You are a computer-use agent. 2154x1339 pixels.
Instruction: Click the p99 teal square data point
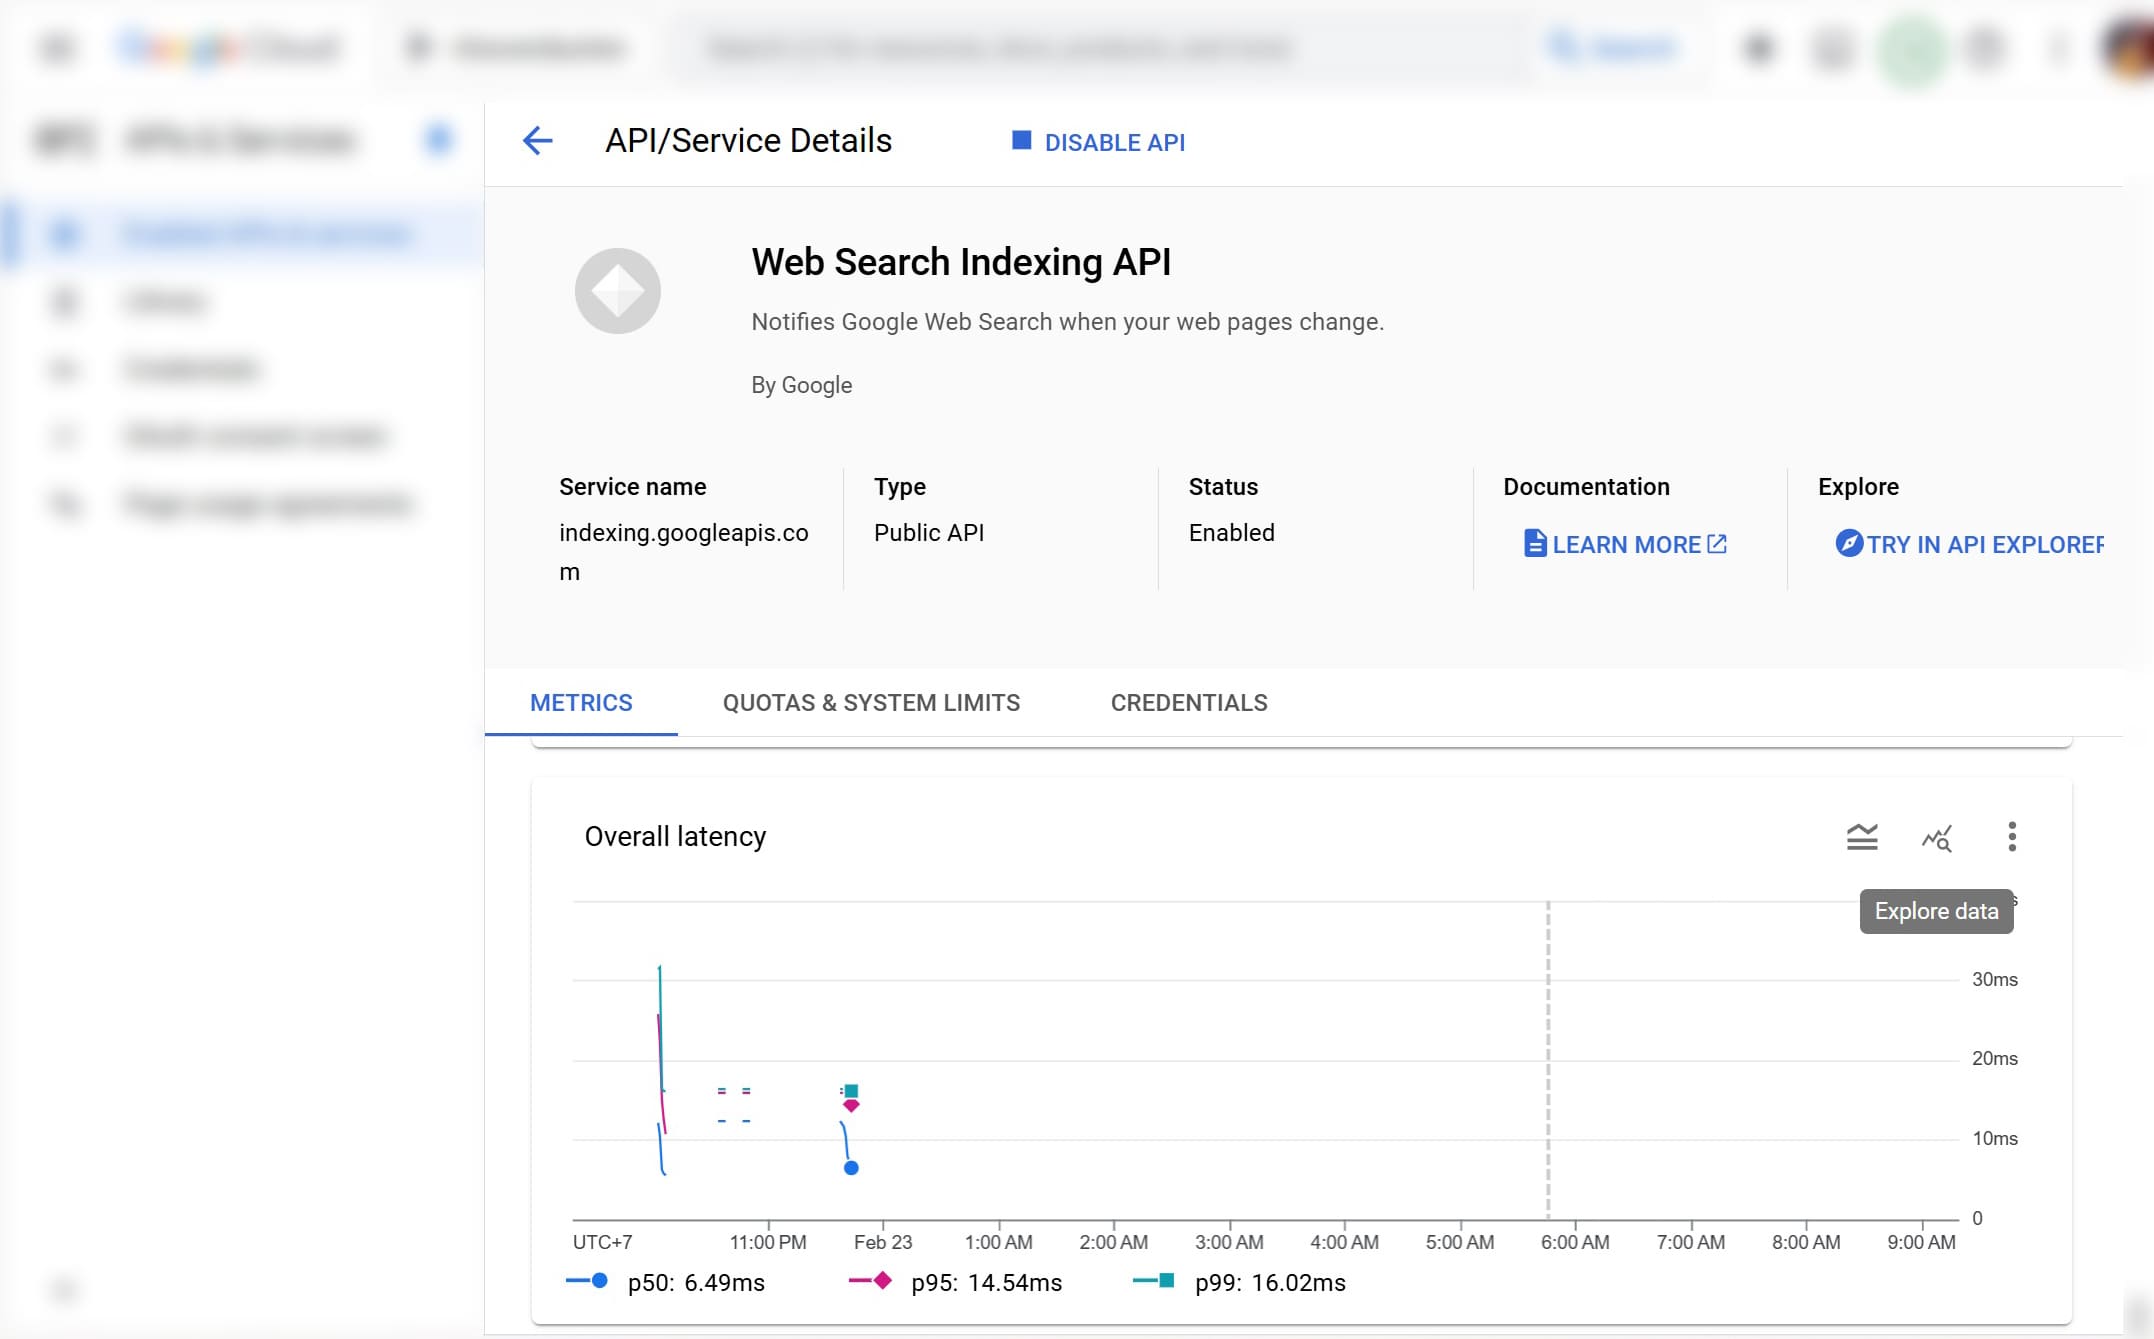(x=851, y=1091)
